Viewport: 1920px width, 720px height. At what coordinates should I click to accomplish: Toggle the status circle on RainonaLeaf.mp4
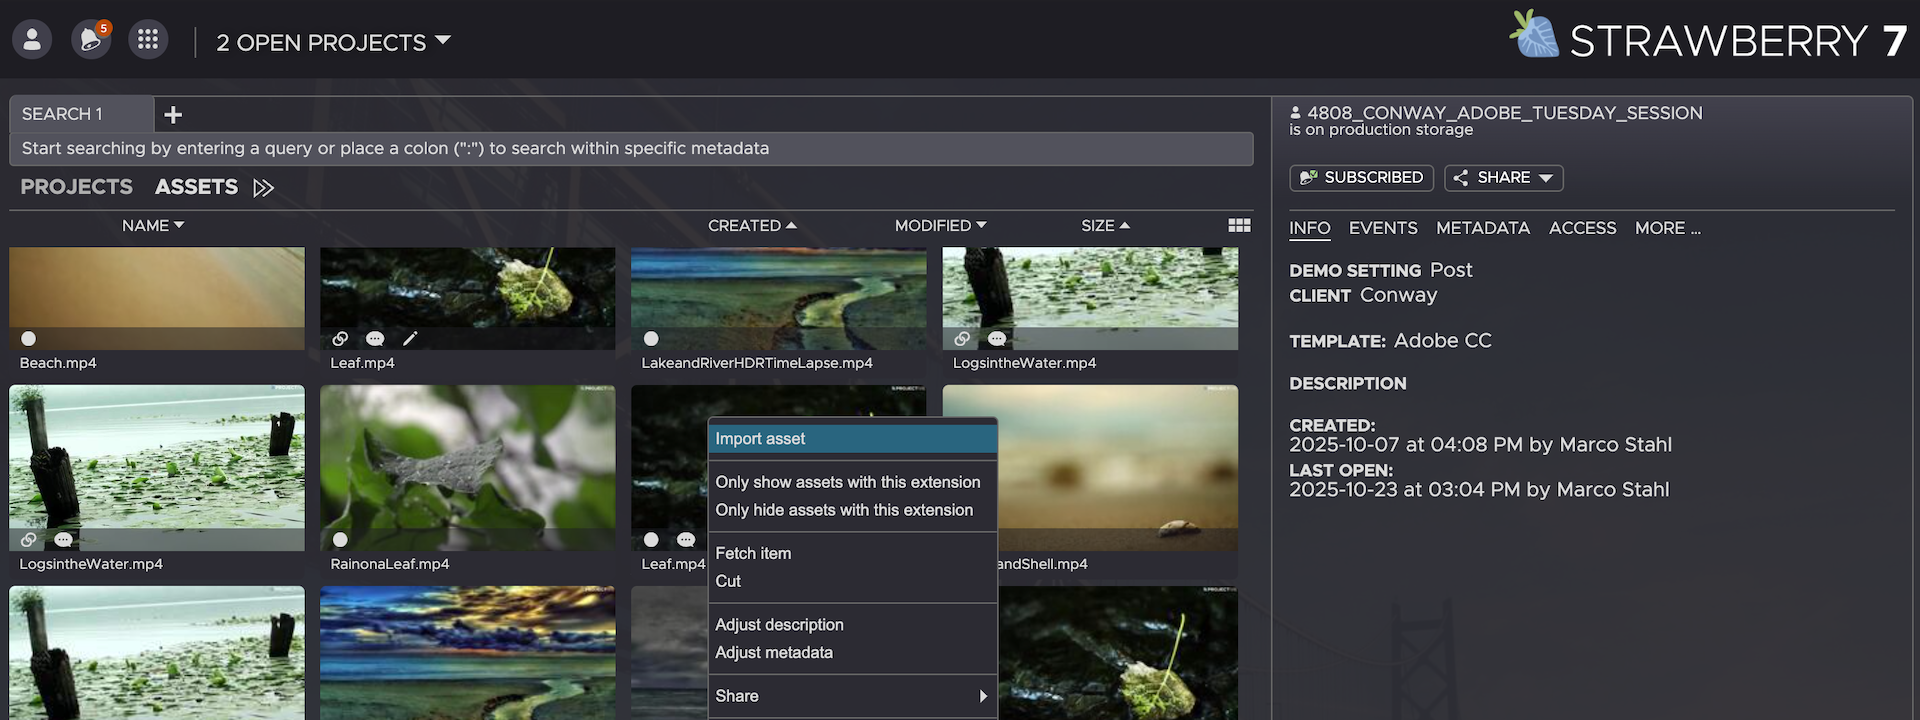(340, 540)
